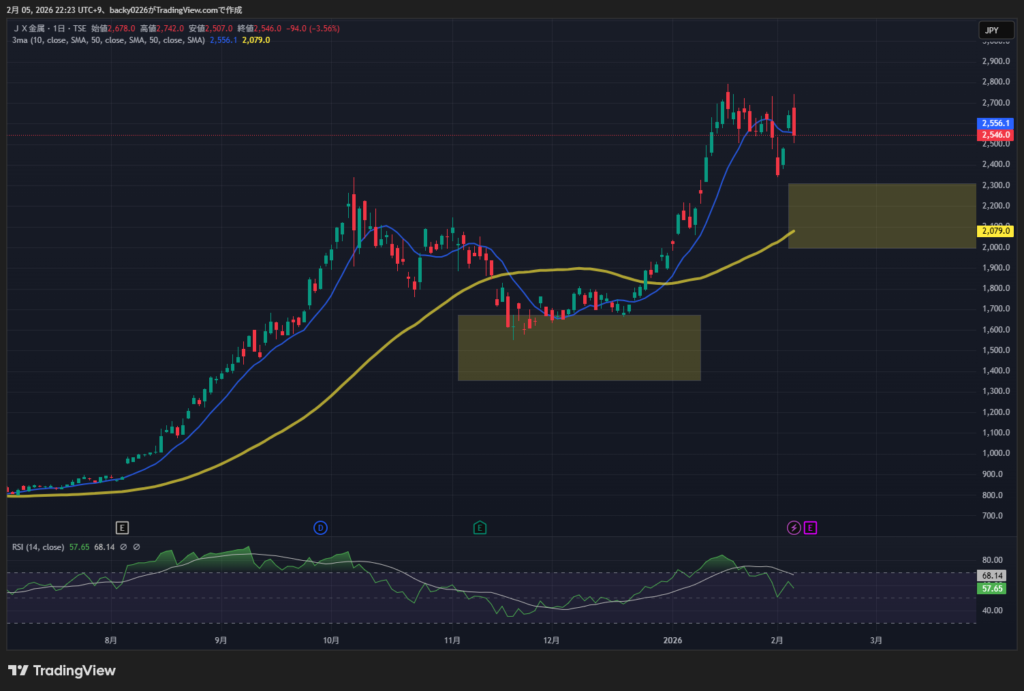
Task: Click the red 2,546.0 last price label
Action: tap(996, 134)
